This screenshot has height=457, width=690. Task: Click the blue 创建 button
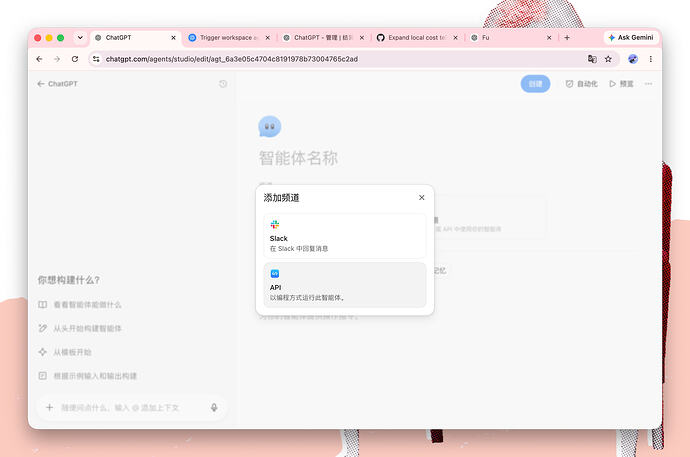[x=535, y=84]
